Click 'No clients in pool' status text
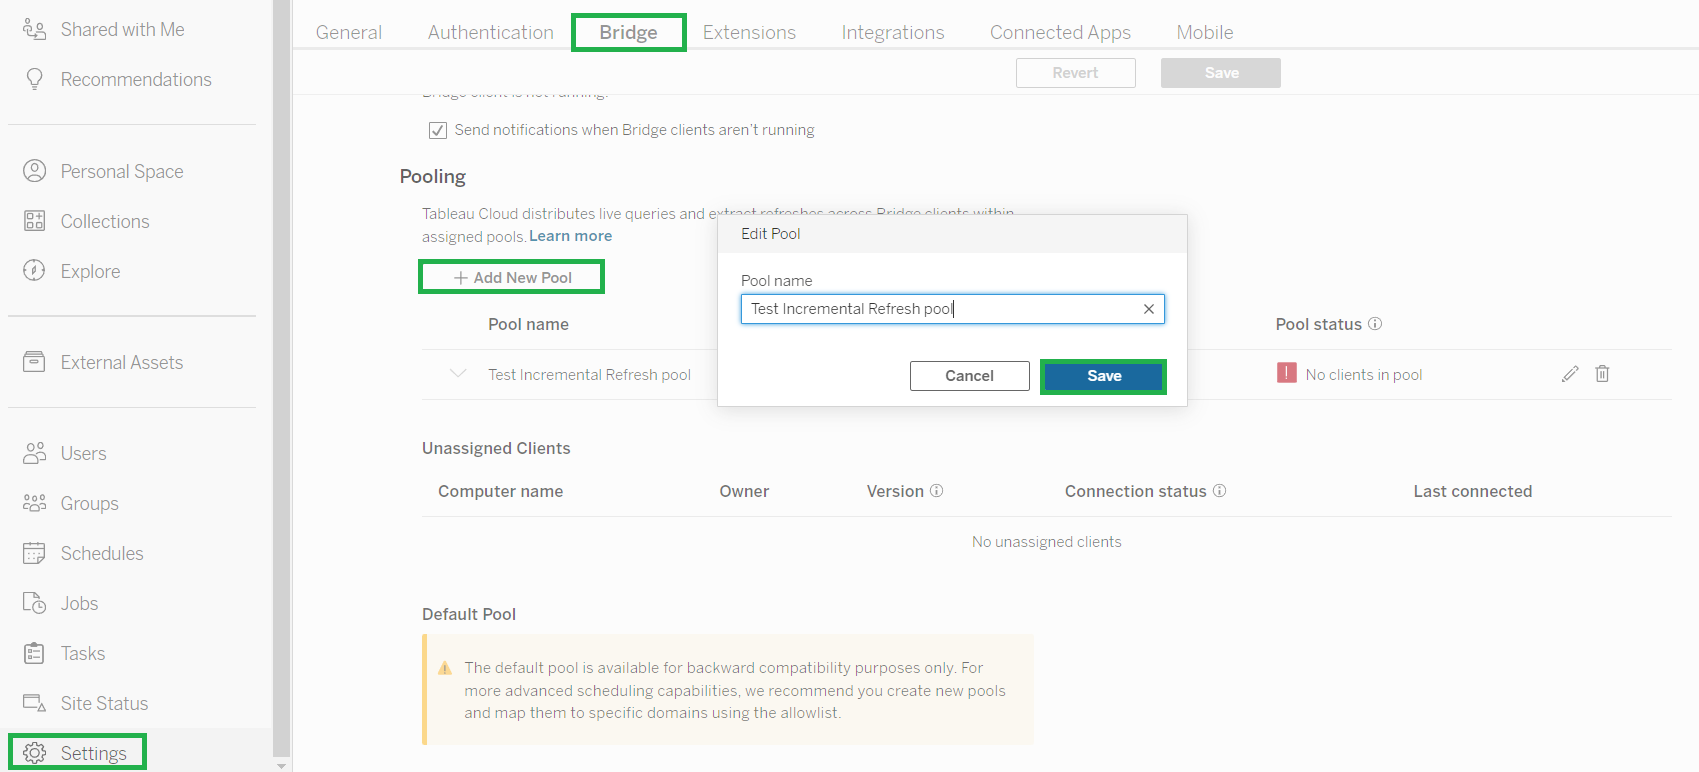Viewport: 1699px width, 772px height. click(1364, 374)
